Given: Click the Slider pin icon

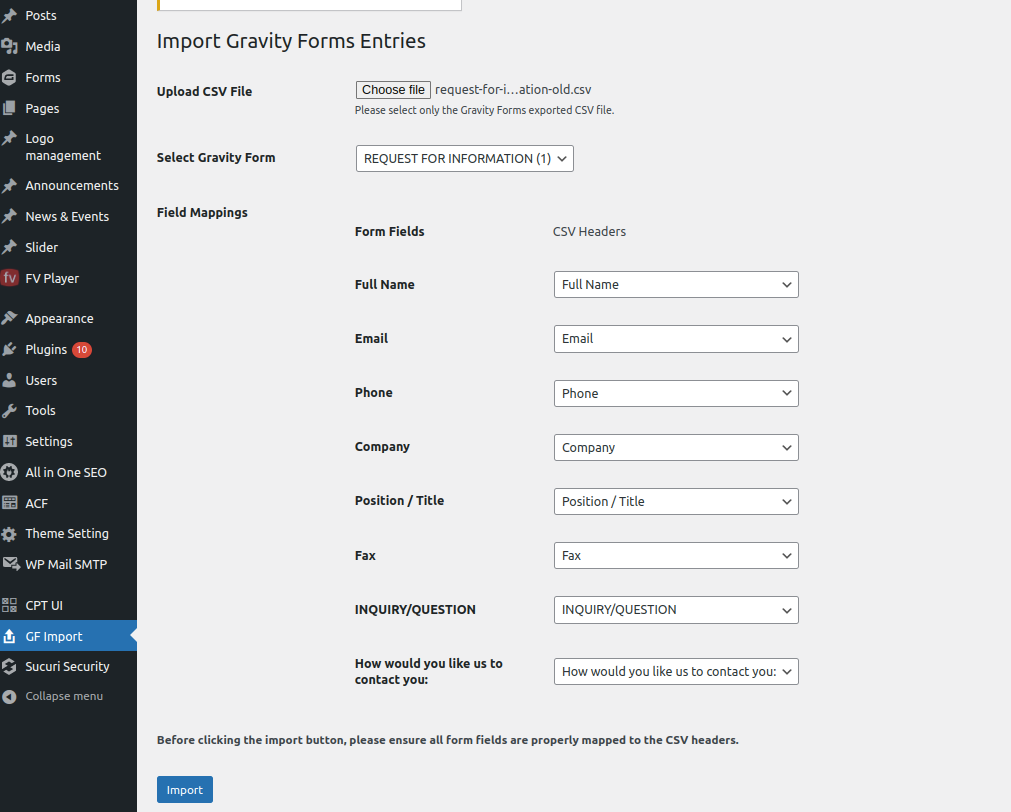Looking at the screenshot, I should click(x=9, y=247).
